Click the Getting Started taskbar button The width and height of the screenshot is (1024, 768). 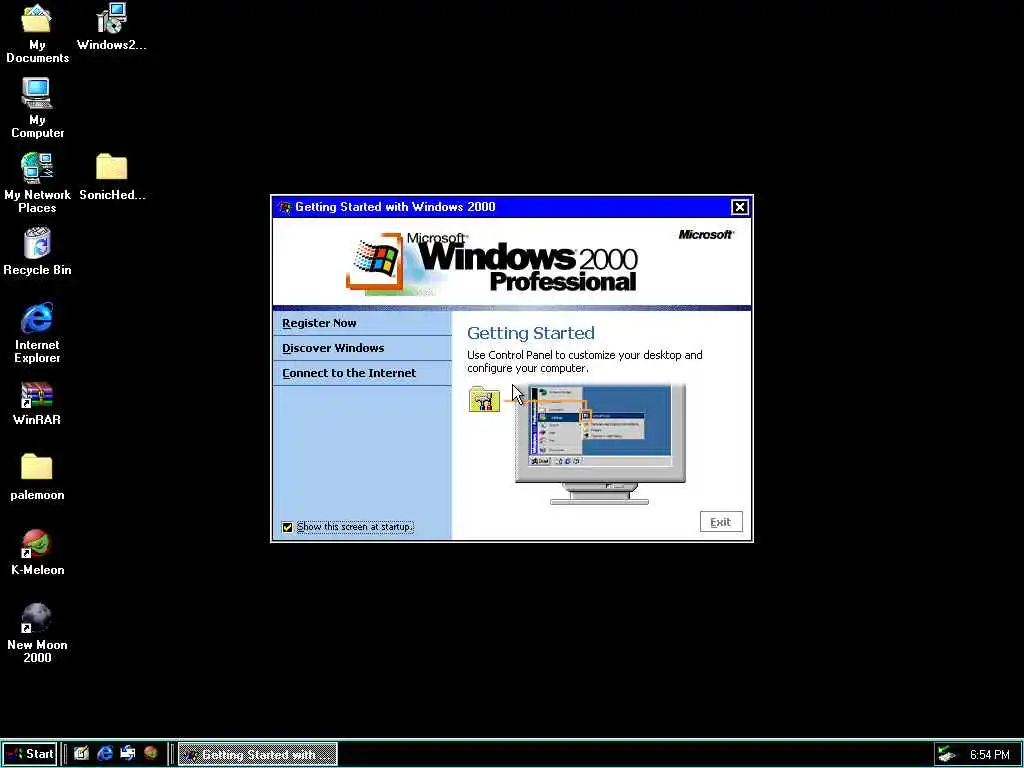(x=258, y=754)
